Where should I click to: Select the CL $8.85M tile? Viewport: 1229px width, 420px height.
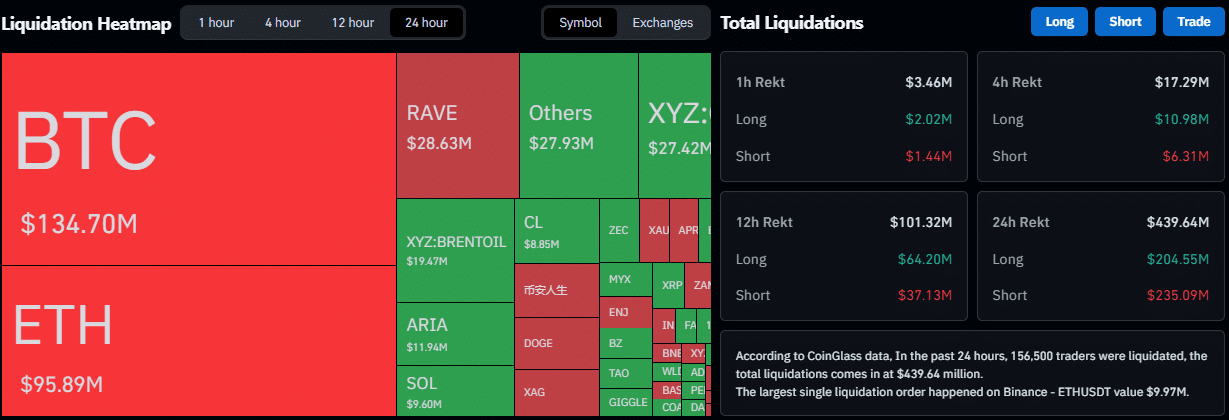(556, 231)
